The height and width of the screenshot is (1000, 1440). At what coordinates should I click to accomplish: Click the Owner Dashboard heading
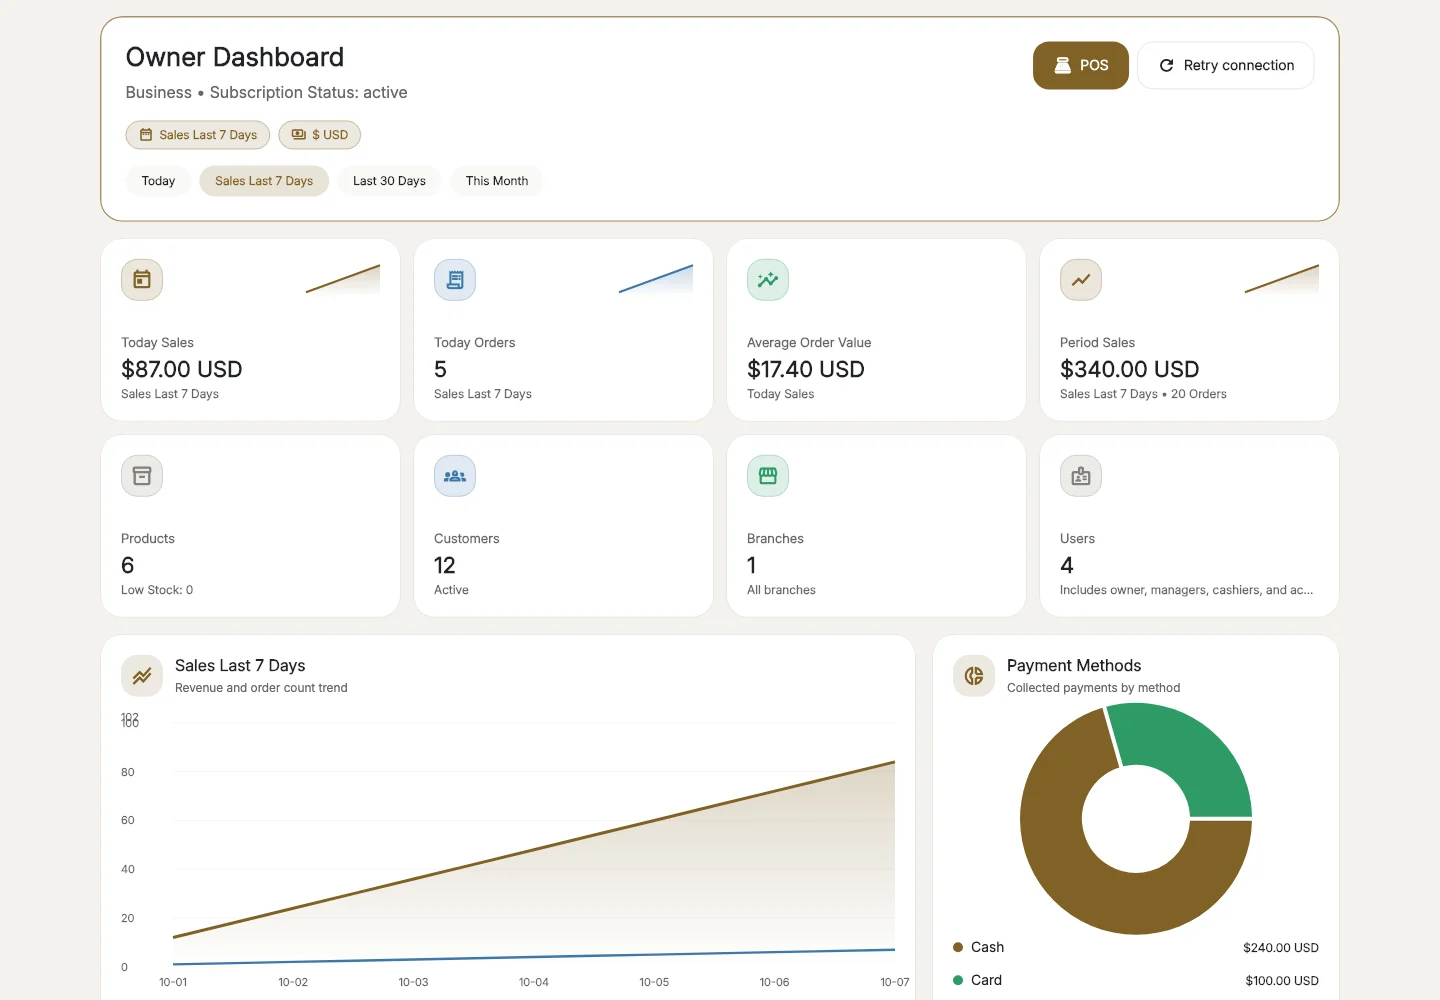[235, 57]
